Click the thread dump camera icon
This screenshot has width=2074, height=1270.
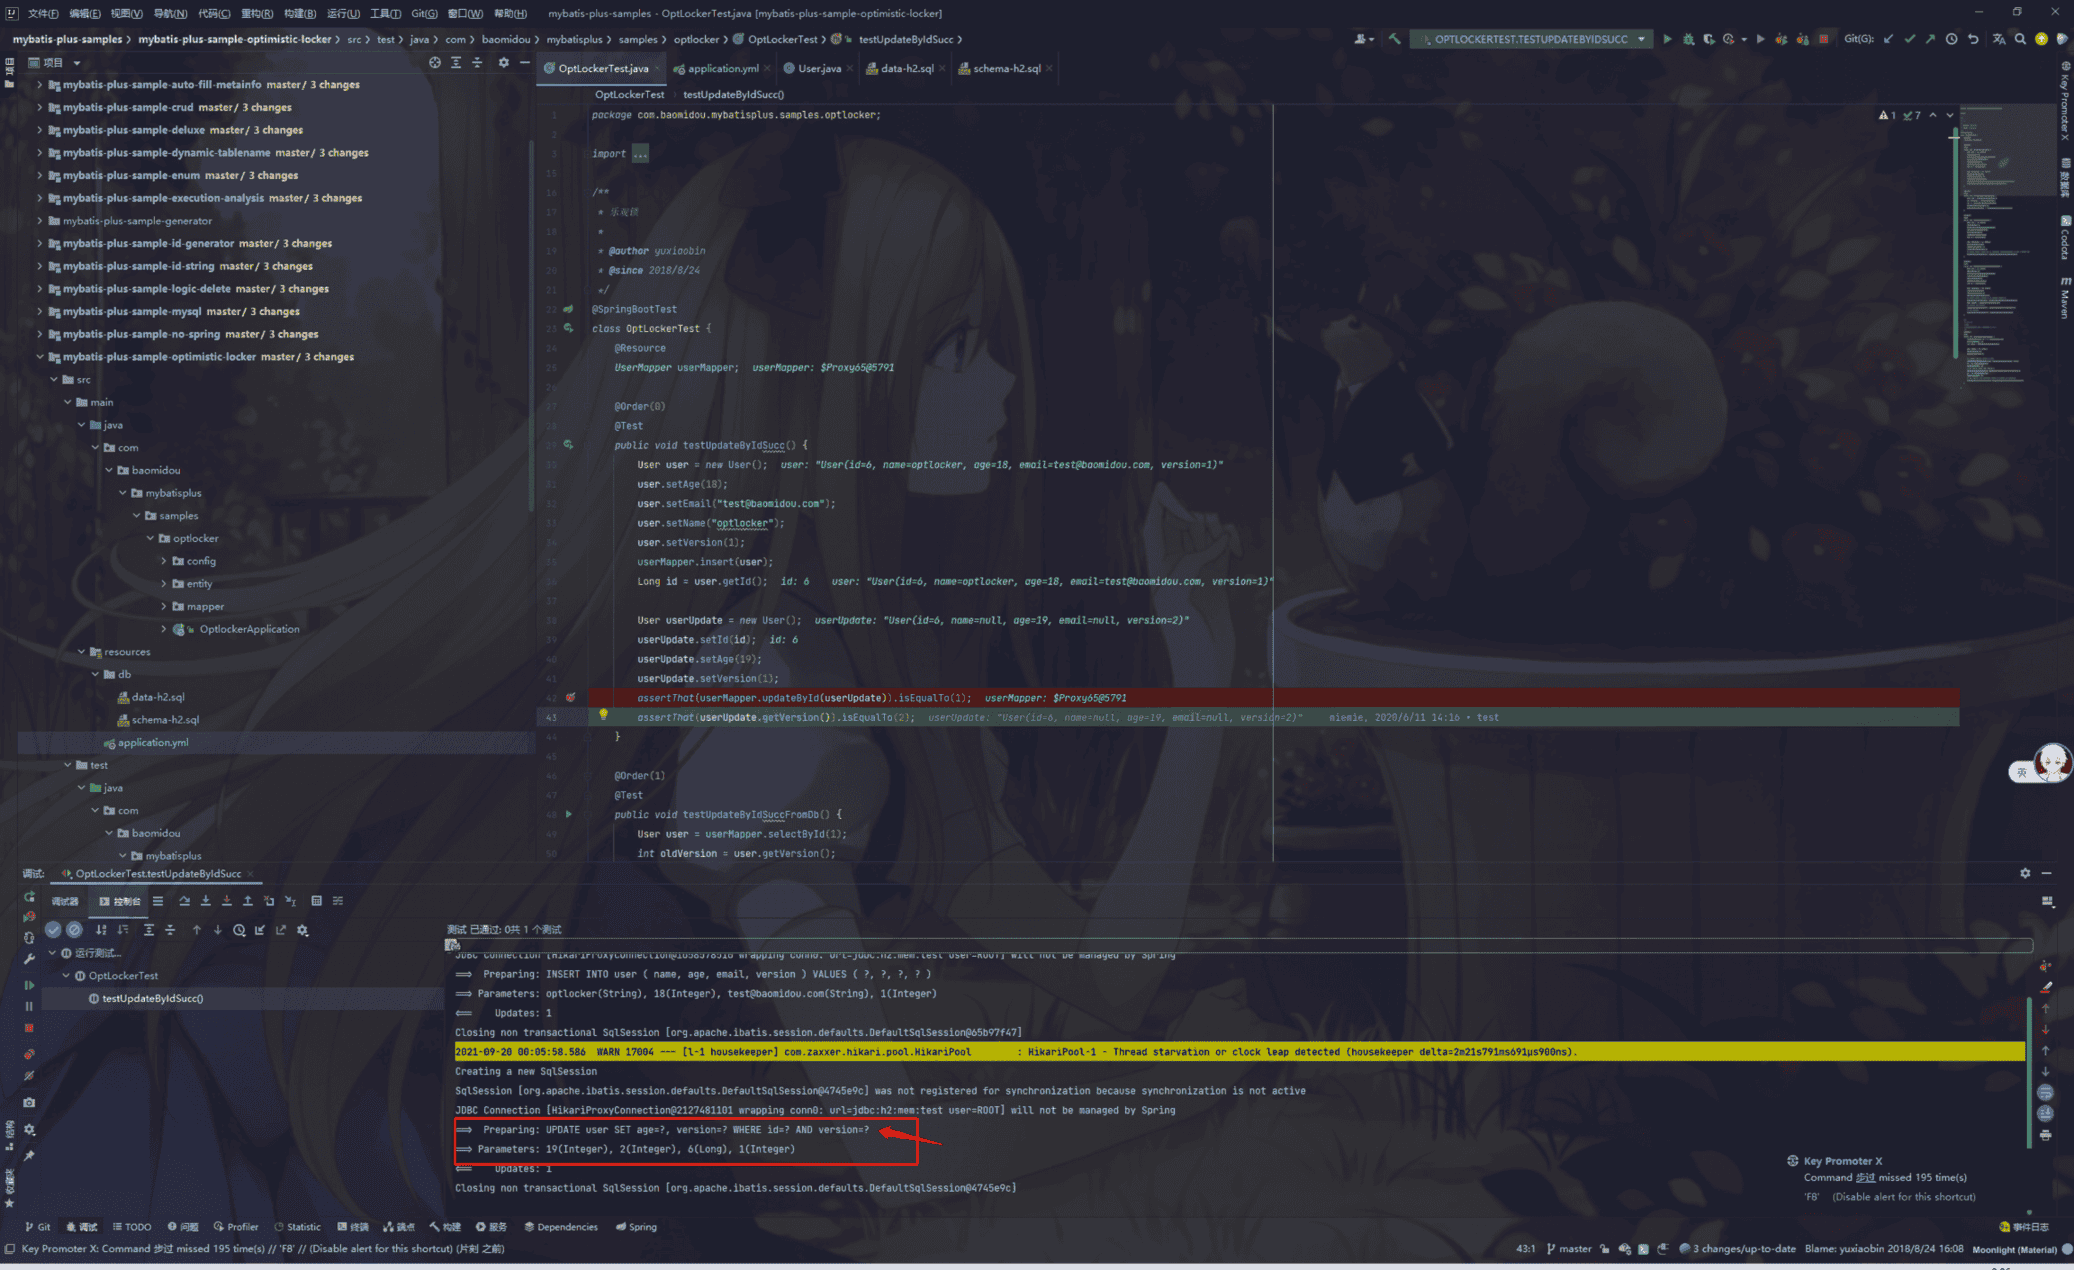tap(29, 1102)
